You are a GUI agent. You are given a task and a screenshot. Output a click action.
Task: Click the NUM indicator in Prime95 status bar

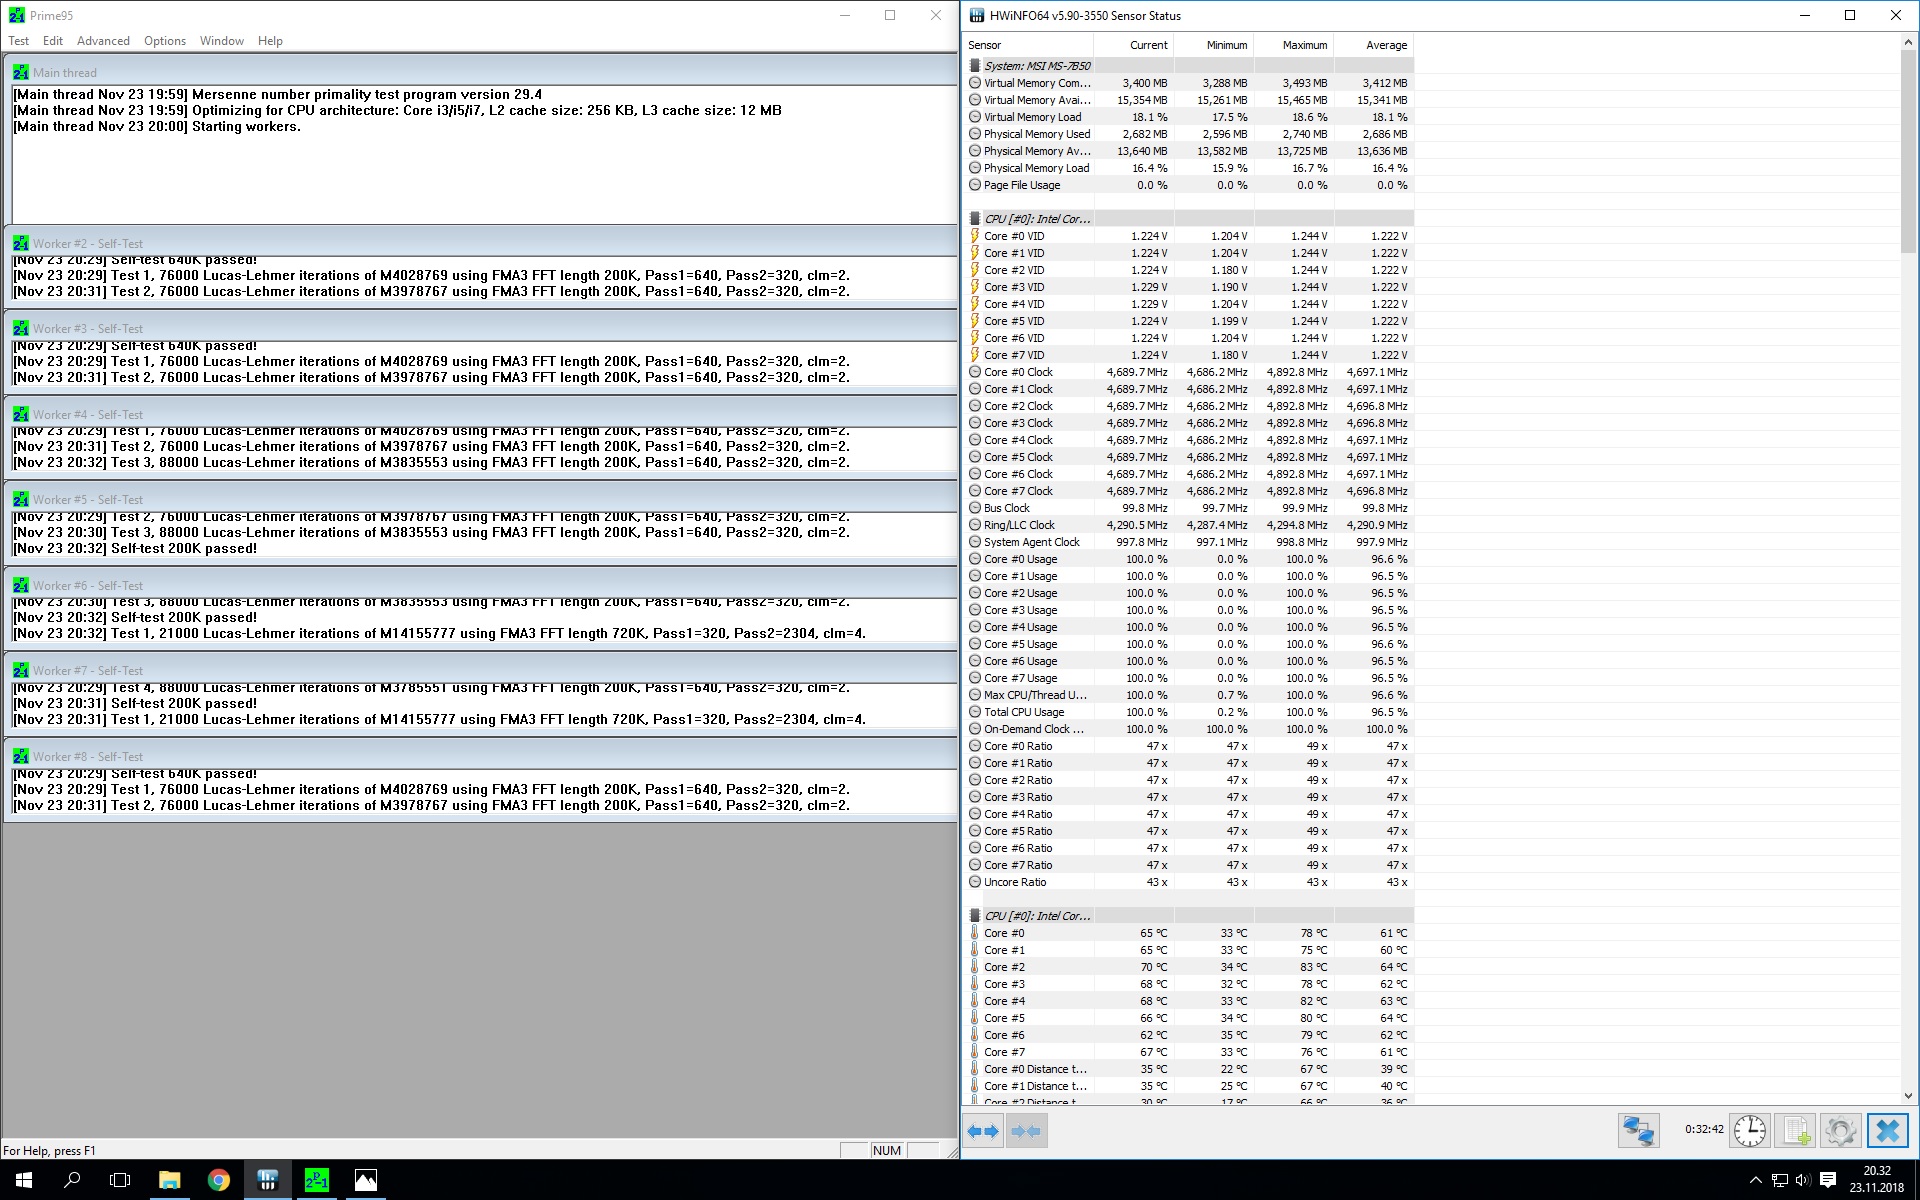(x=887, y=1150)
